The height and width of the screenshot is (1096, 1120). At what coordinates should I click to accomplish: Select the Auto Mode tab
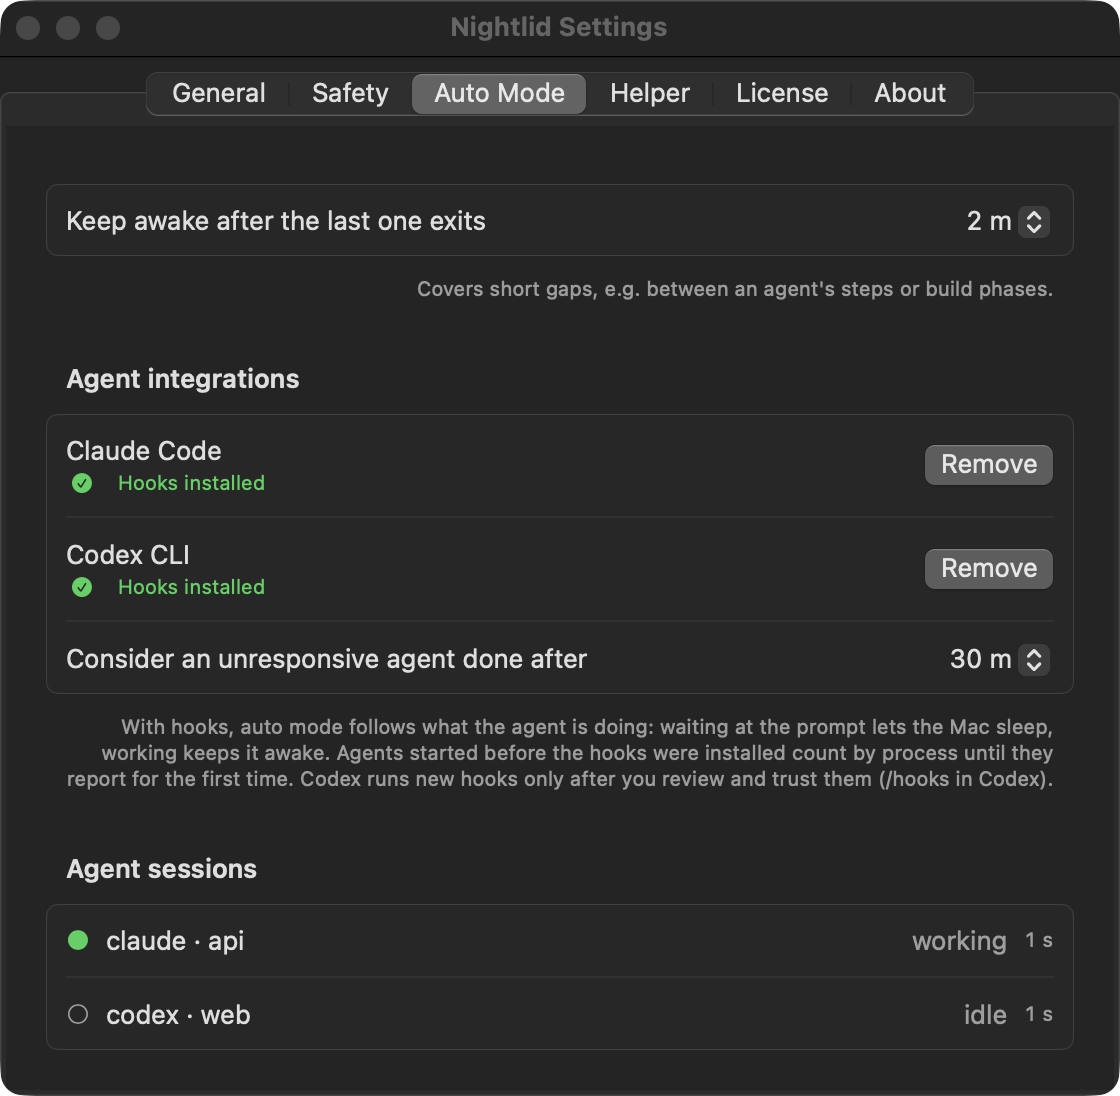coord(499,94)
